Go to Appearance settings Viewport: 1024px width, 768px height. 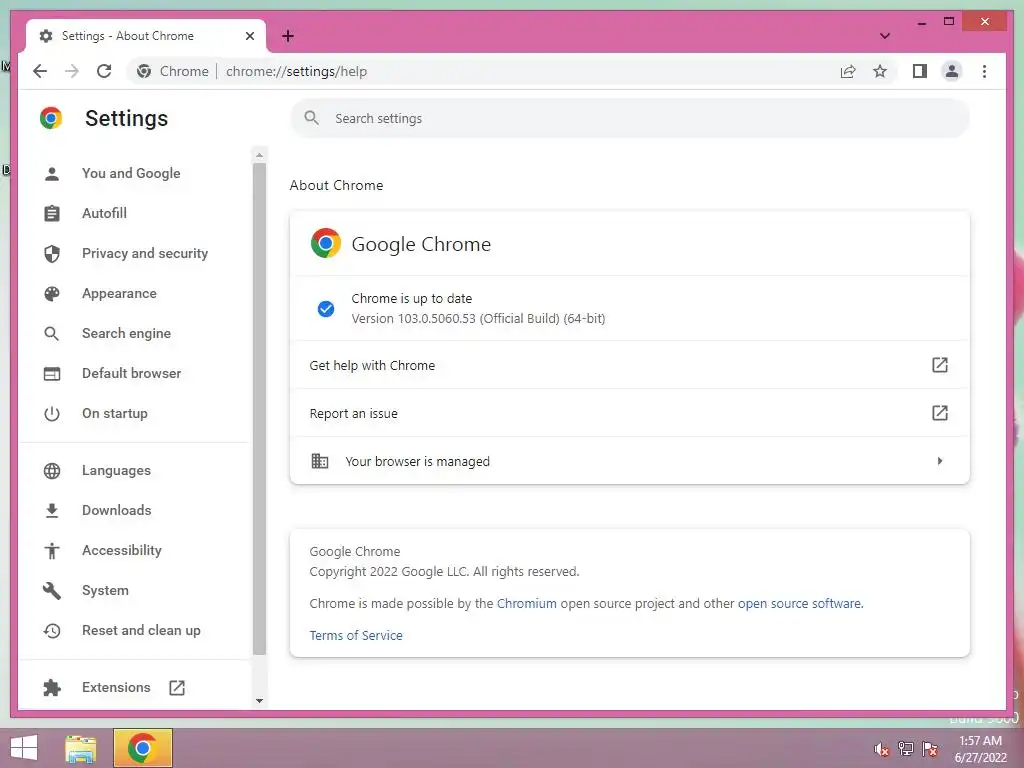pos(119,293)
